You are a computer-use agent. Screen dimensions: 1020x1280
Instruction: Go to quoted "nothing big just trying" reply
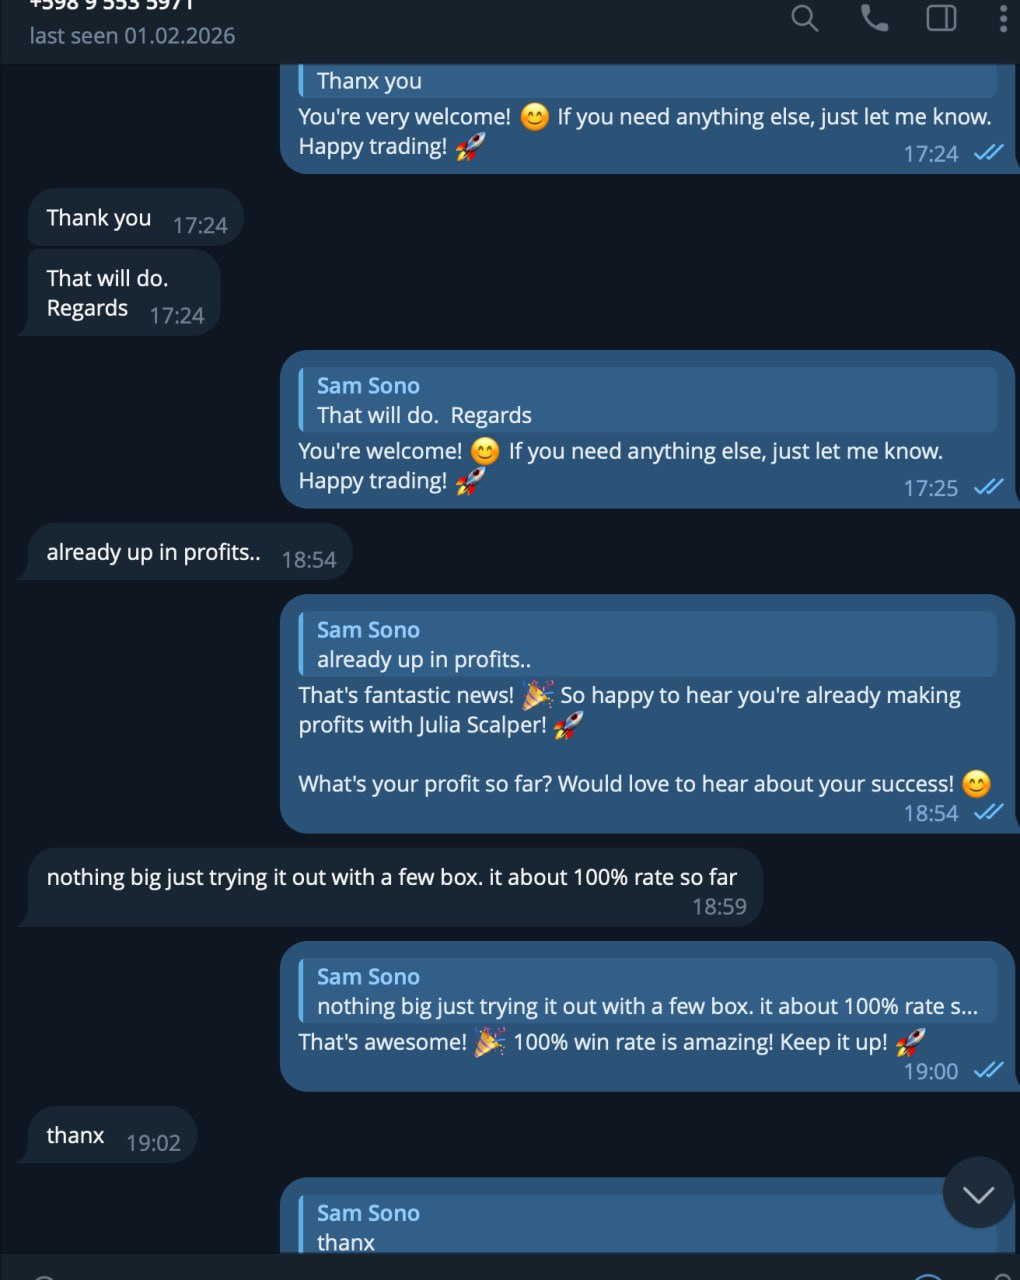(x=647, y=992)
